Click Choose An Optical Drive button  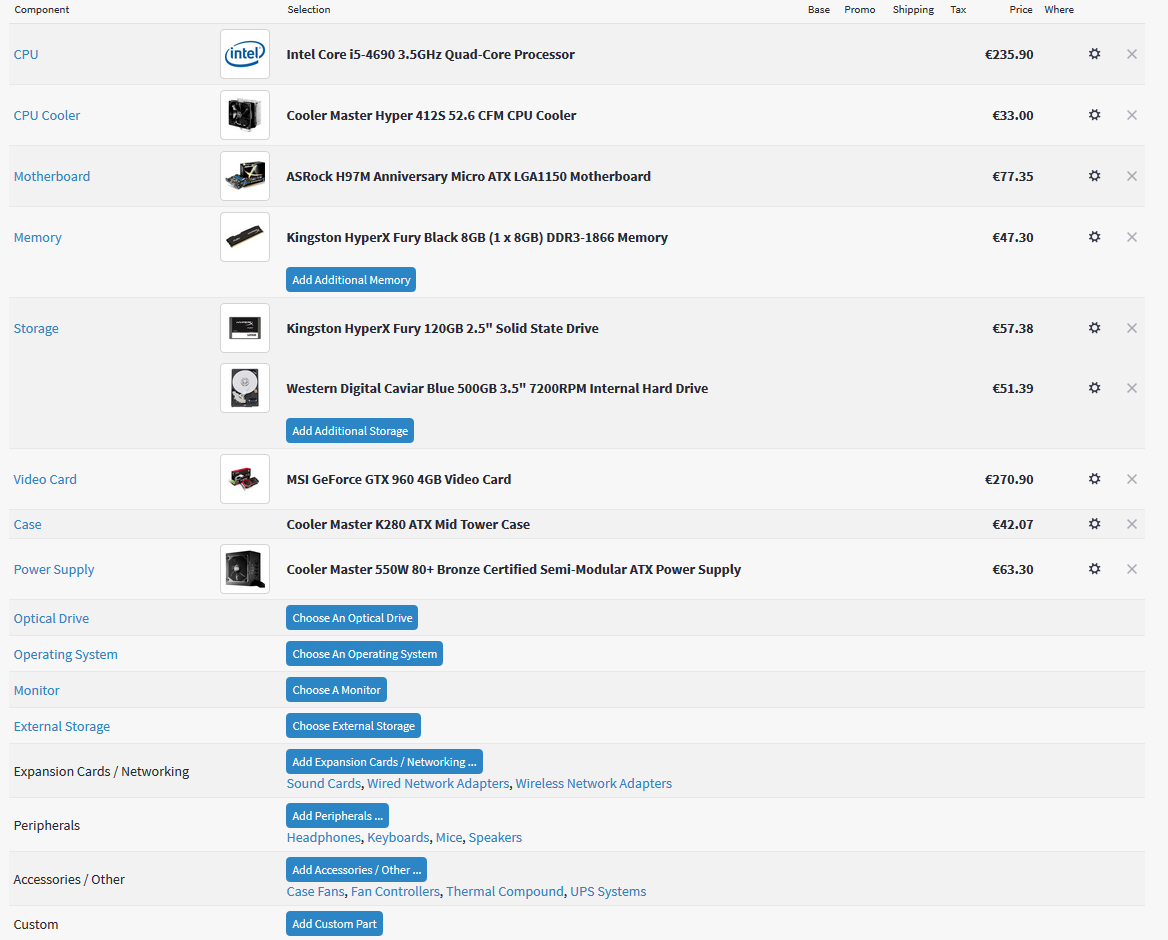pos(352,617)
